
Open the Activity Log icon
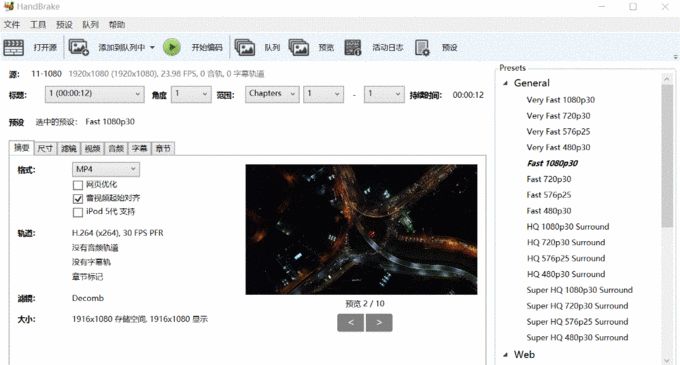click(x=353, y=47)
